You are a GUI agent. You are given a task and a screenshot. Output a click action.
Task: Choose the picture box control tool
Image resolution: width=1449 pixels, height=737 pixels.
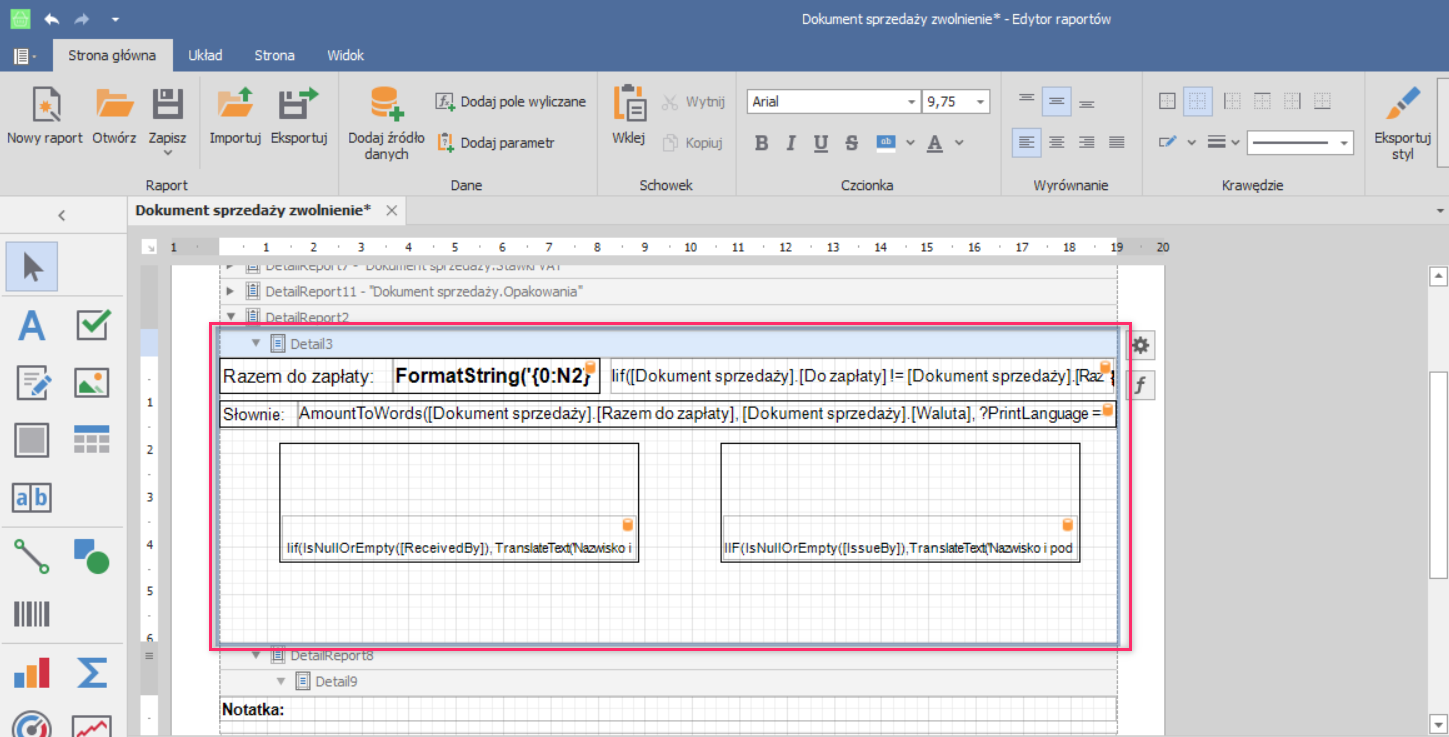coord(92,382)
